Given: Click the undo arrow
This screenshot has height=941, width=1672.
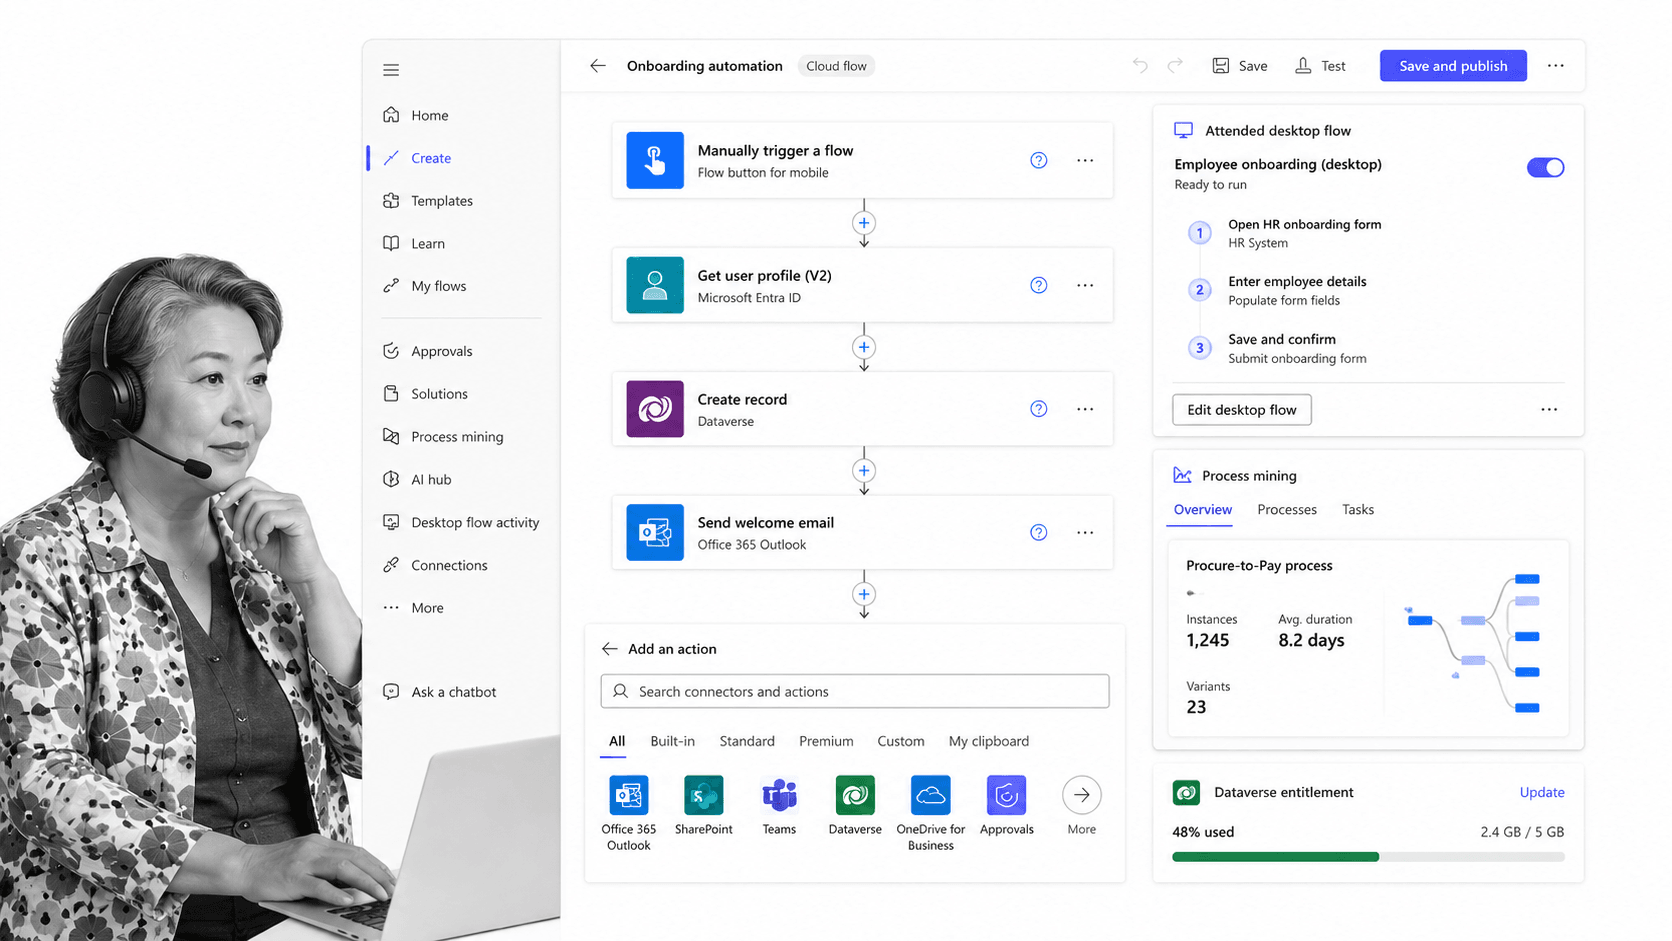Looking at the screenshot, I should click(1140, 65).
